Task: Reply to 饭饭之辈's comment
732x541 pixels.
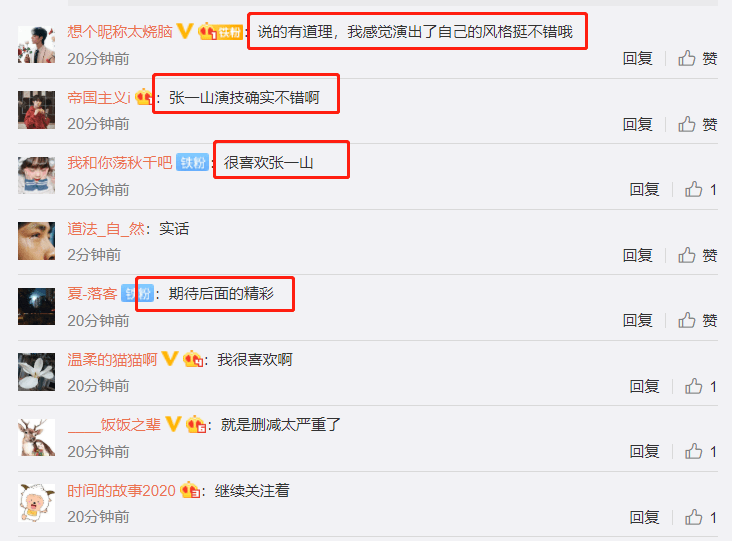Action: 645,451
